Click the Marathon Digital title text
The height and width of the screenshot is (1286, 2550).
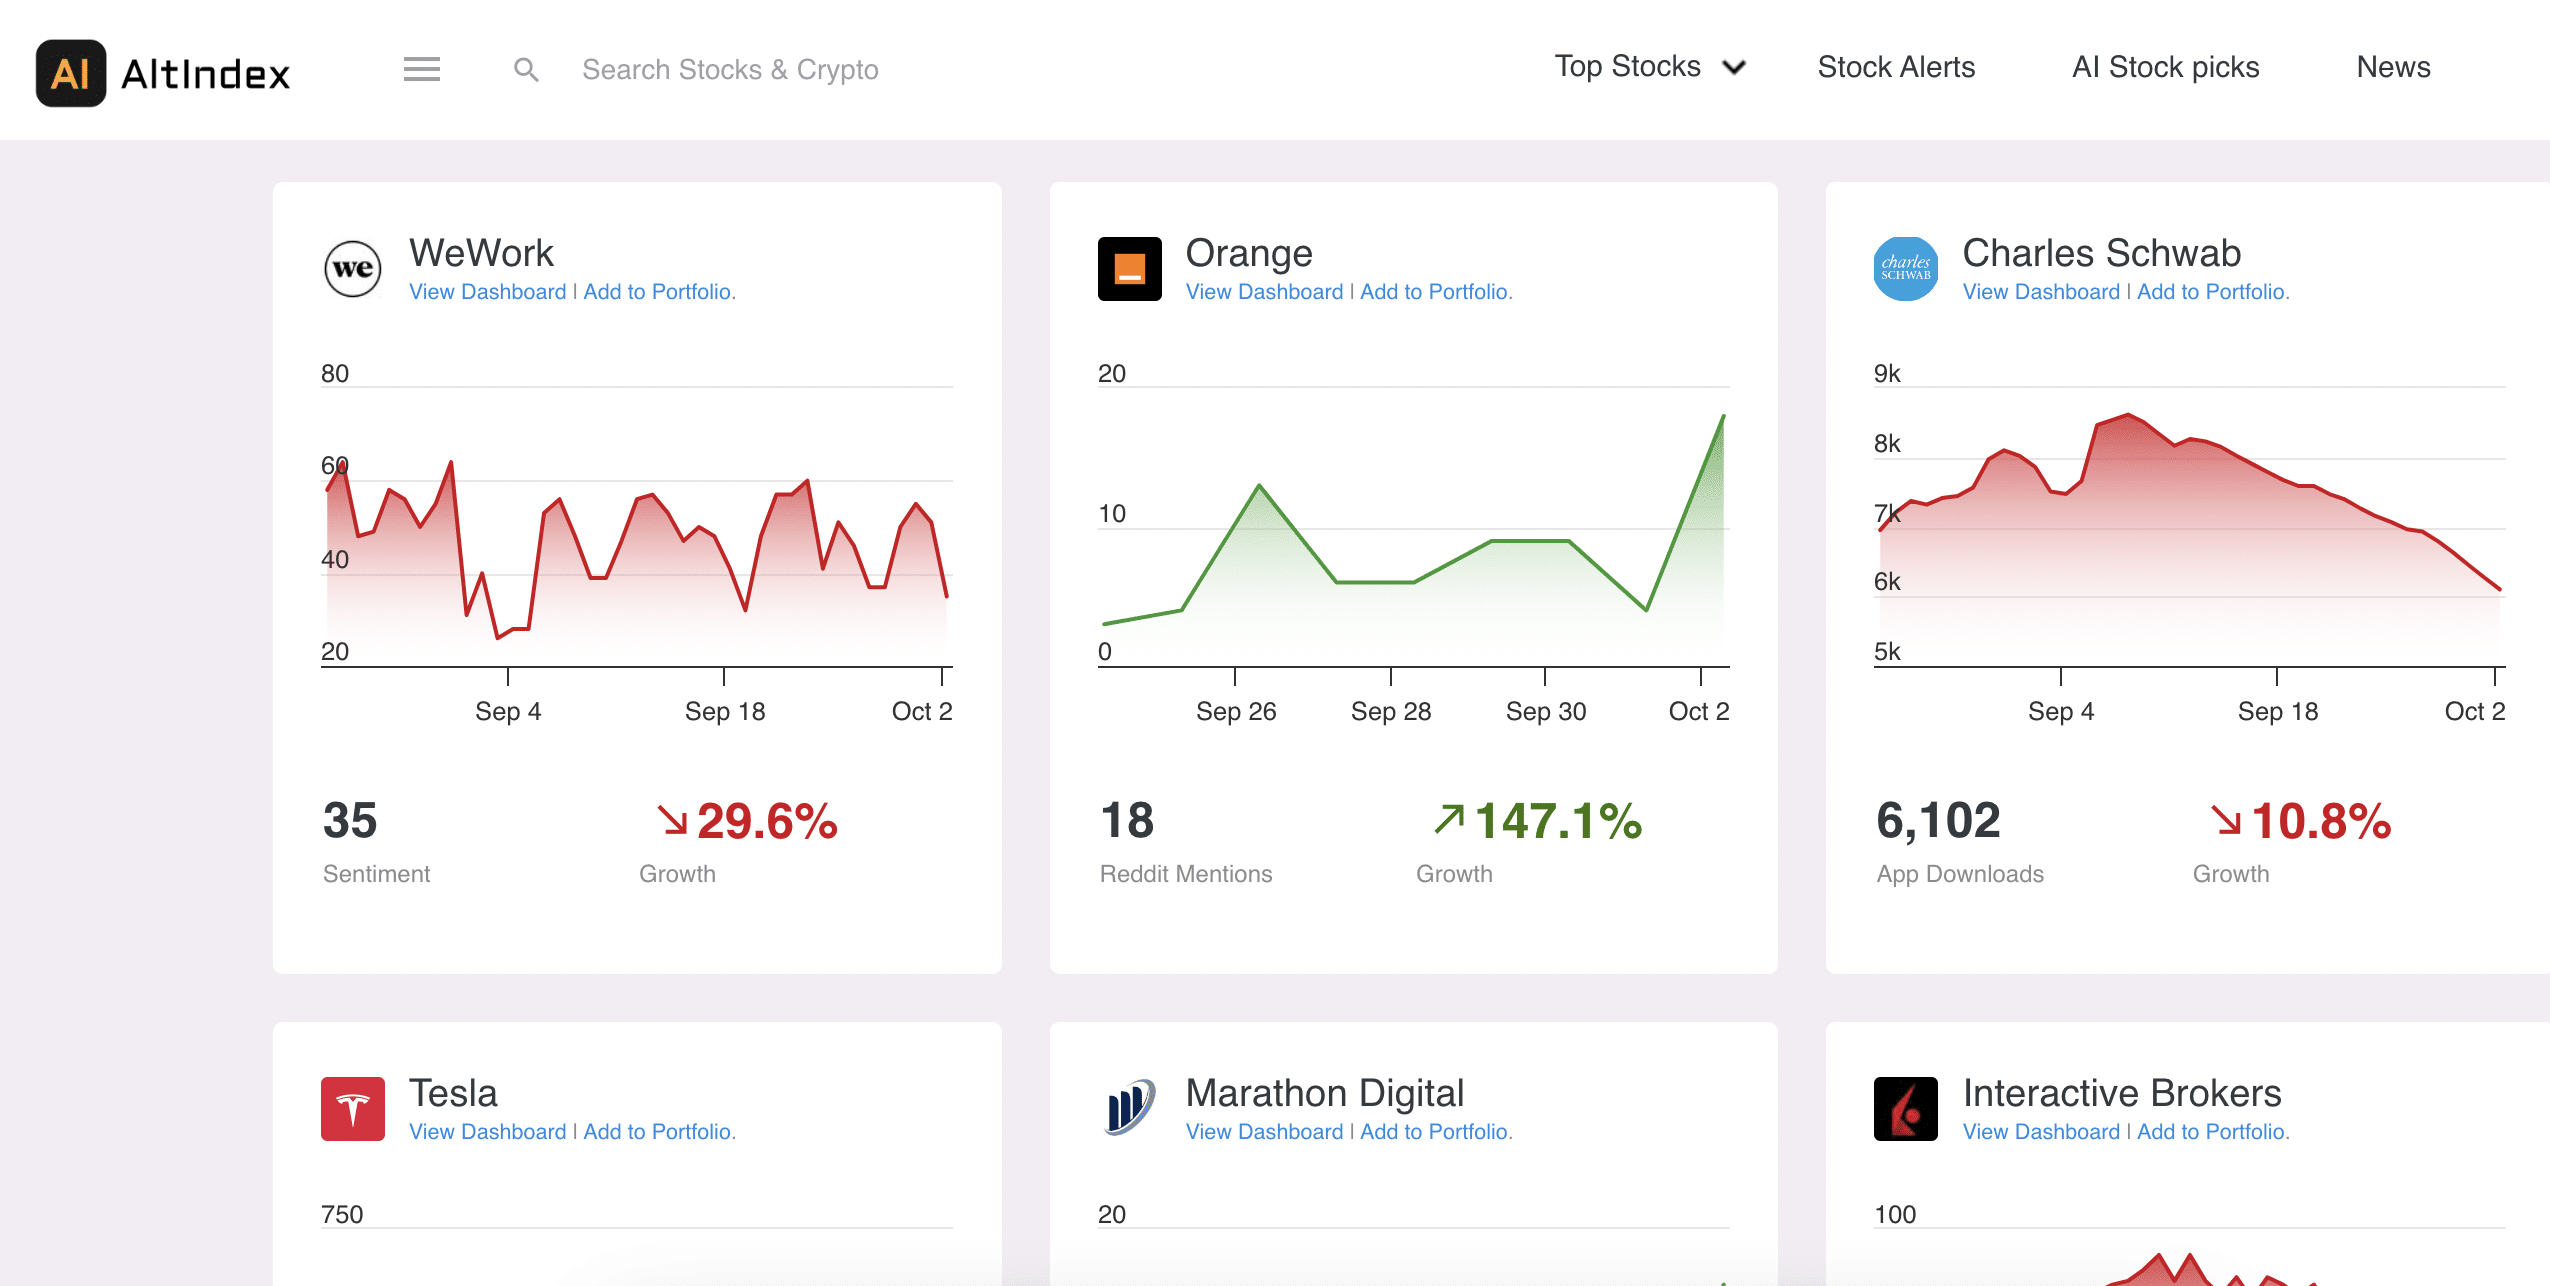pos(1325,1094)
